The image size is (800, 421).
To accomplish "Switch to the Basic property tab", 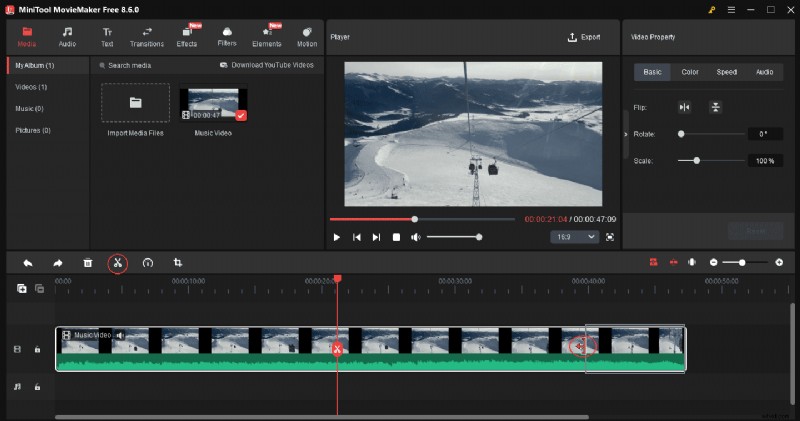I will [x=652, y=72].
